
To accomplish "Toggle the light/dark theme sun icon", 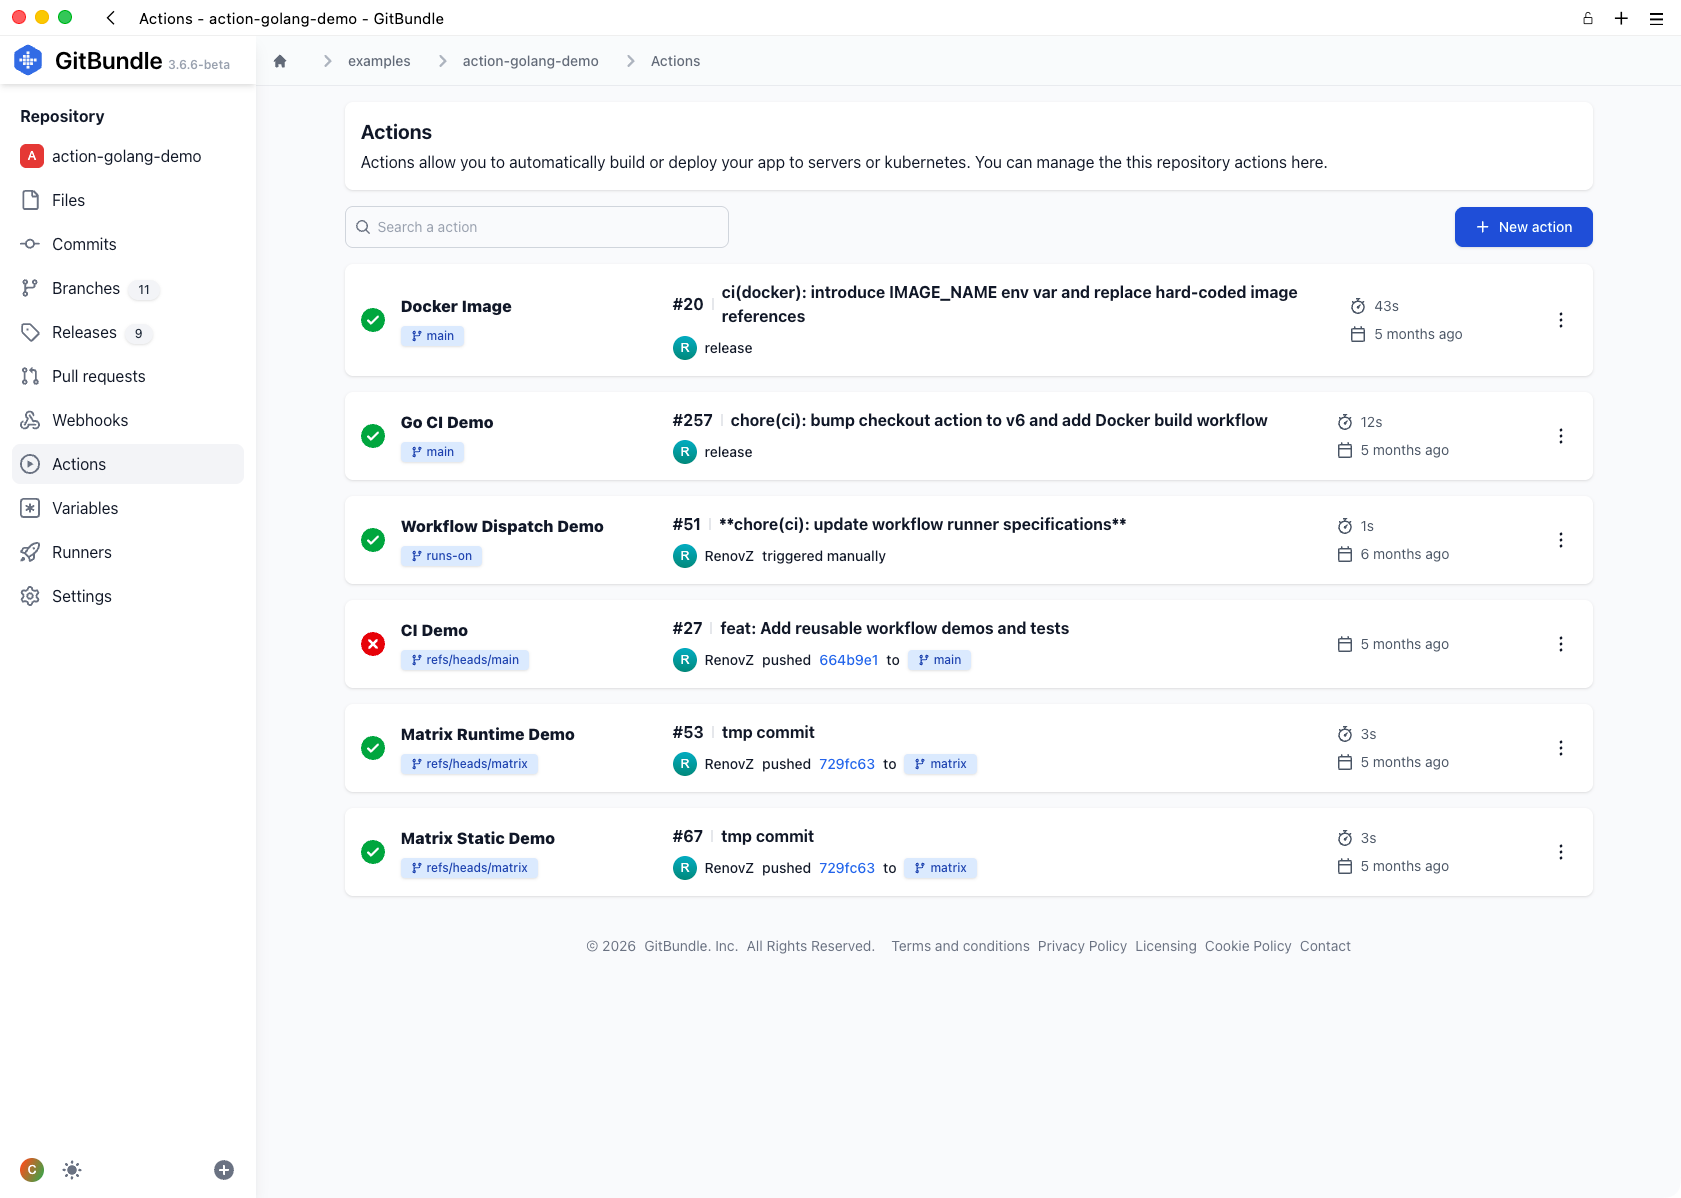I will coord(72,1170).
